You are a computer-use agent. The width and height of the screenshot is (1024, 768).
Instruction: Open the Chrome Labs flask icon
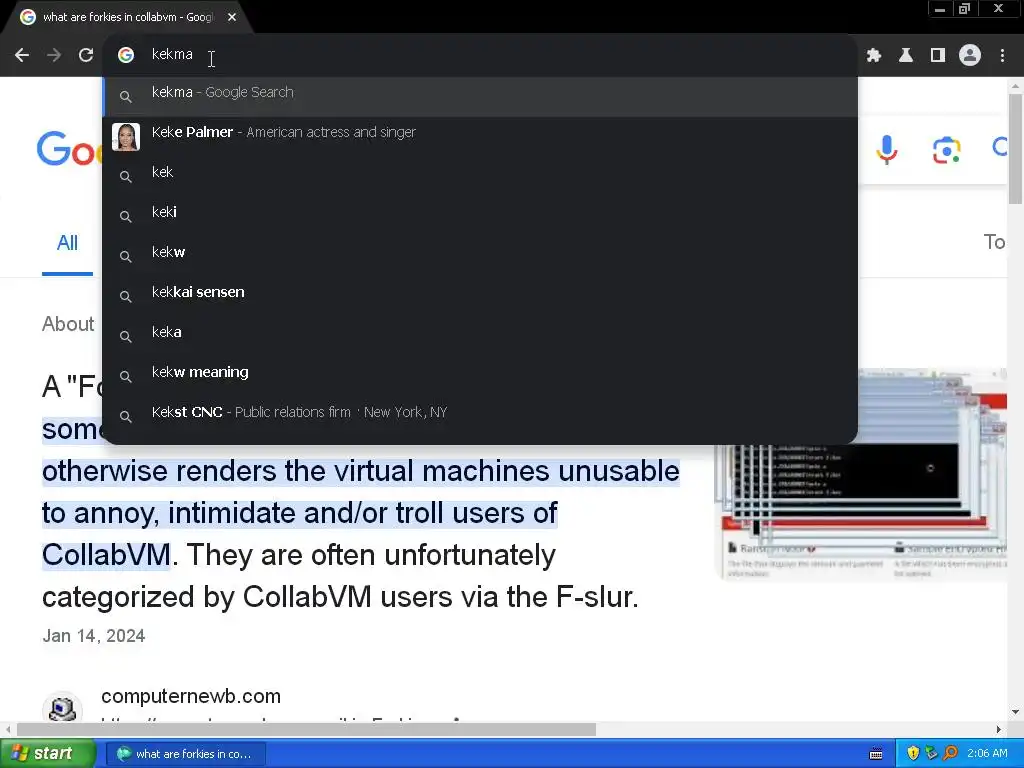coord(906,56)
